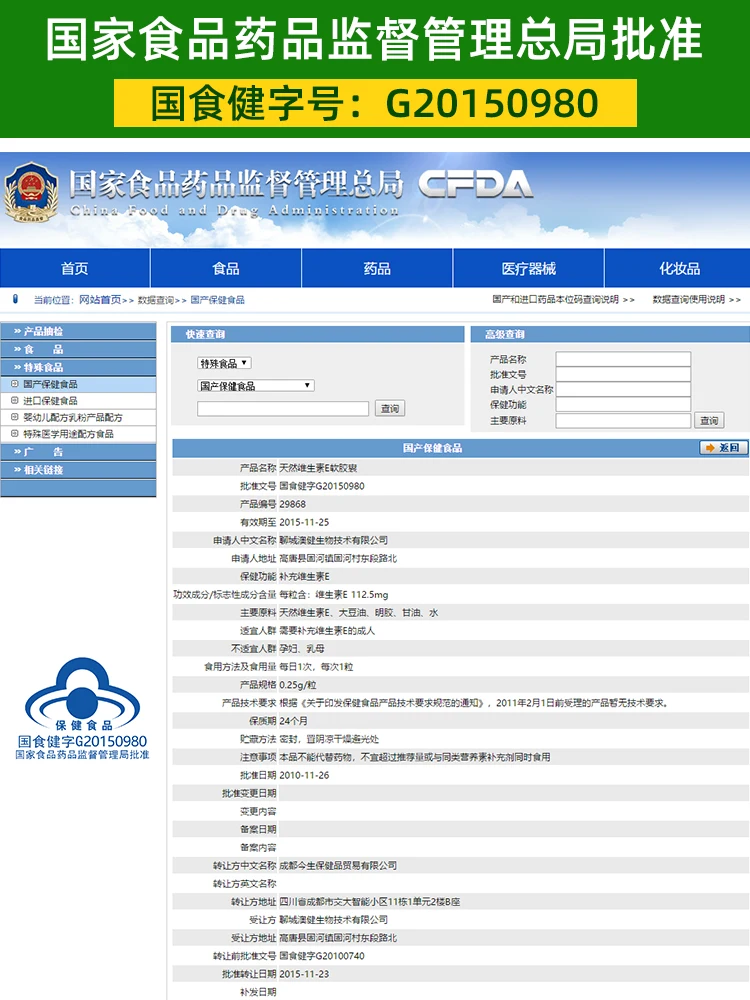
Task: Open the 首页 navigation tab
Action: (75, 268)
